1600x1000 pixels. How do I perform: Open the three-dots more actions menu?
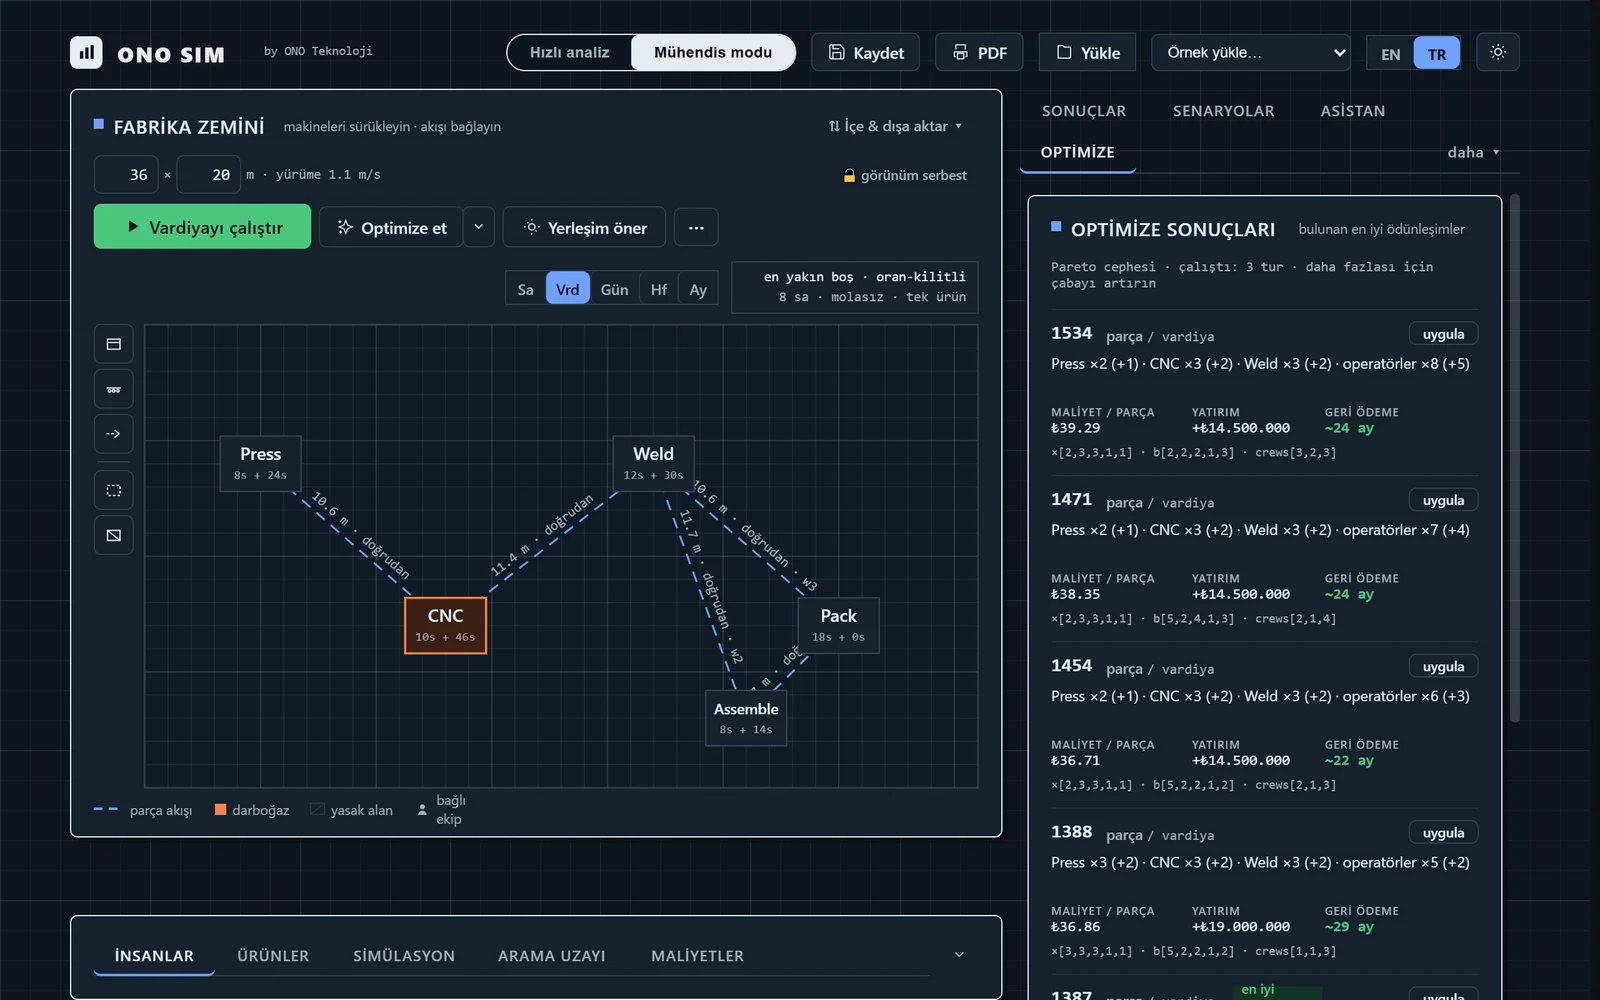pos(696,227)
